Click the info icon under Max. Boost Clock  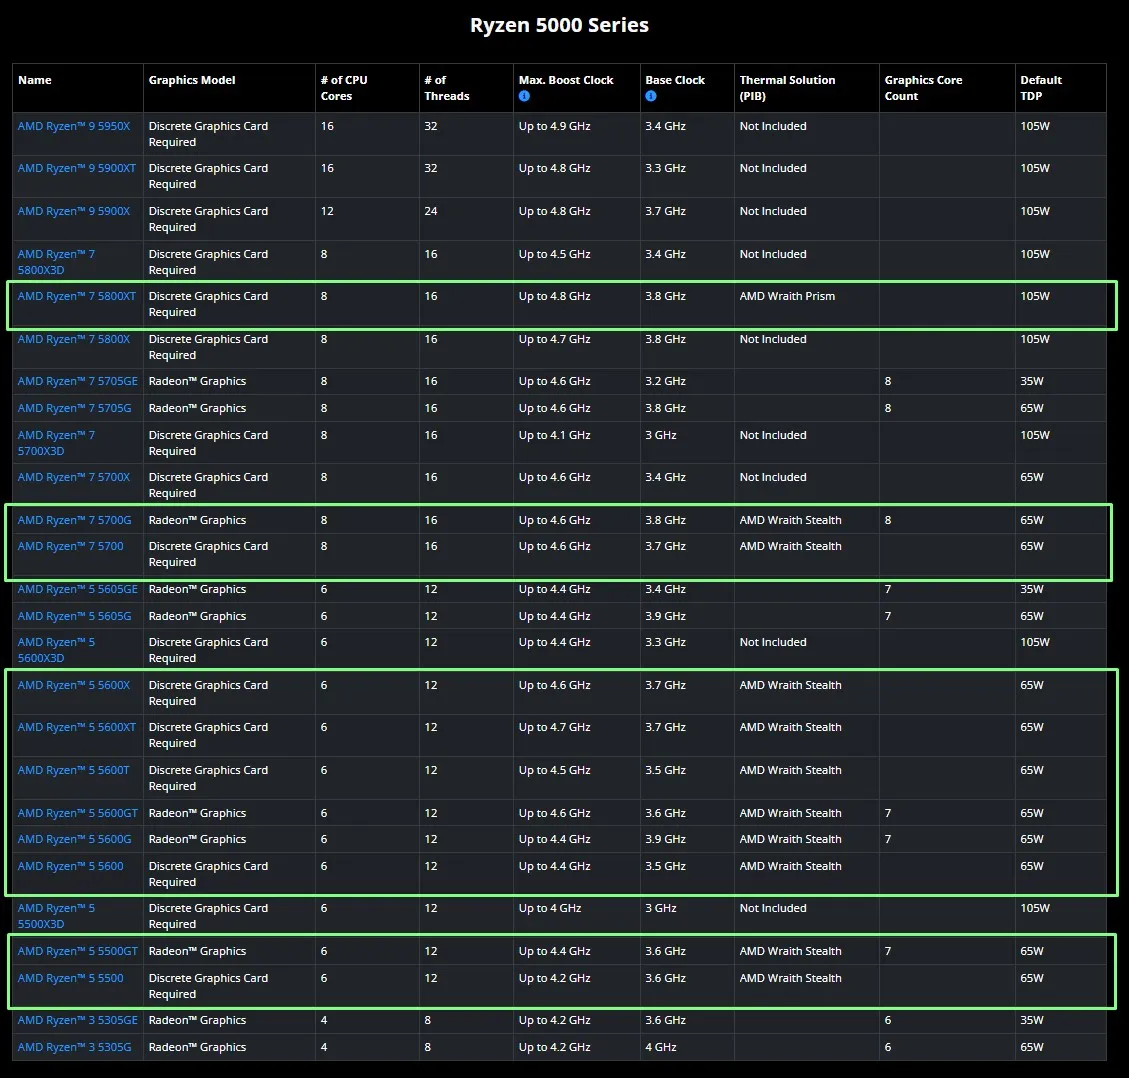click(x=524, y=96)
